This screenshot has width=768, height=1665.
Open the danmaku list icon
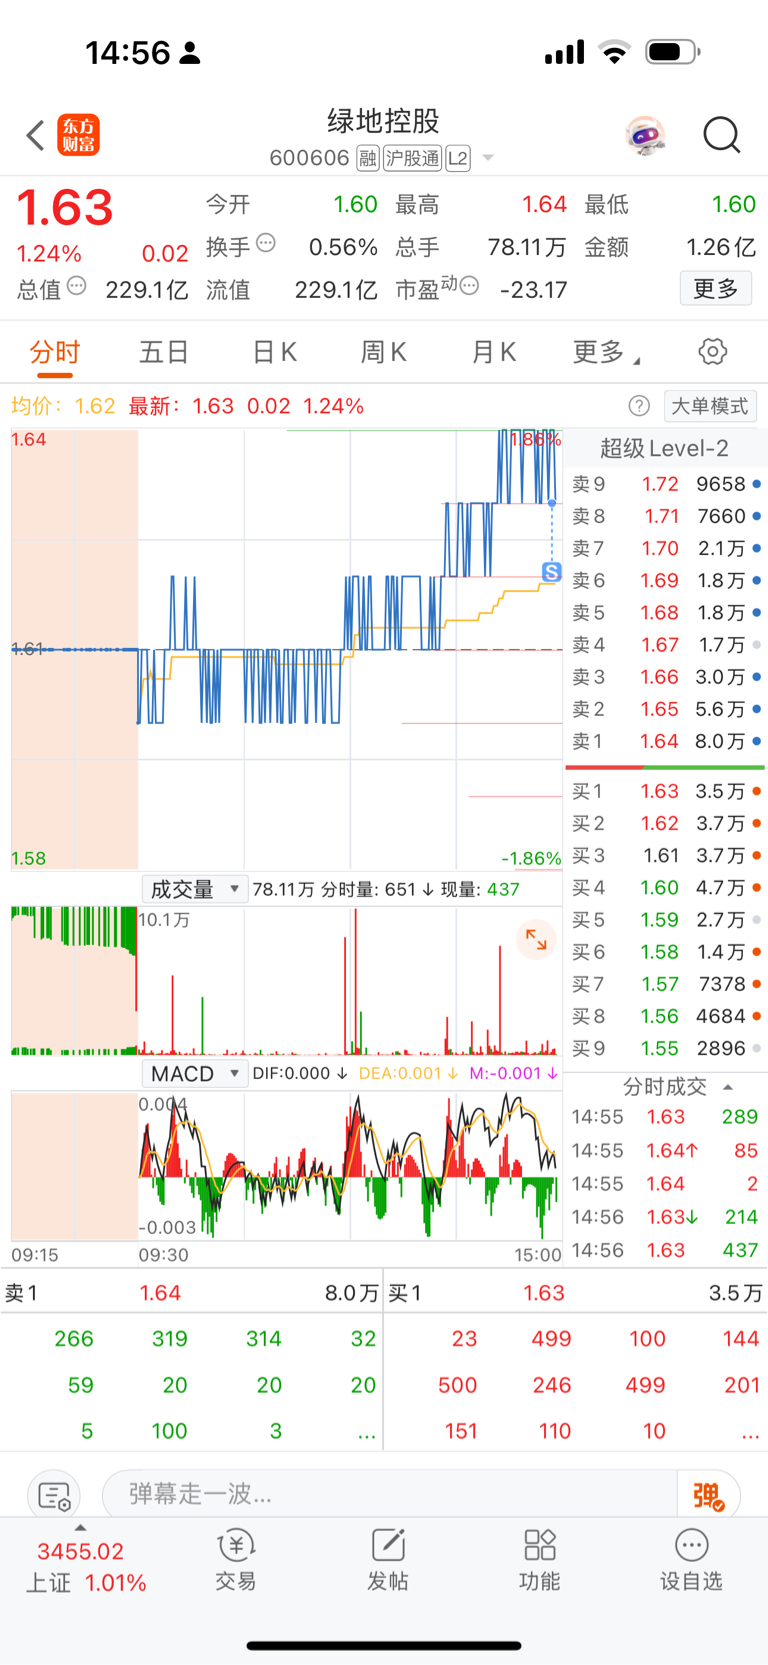[54, 1496]
